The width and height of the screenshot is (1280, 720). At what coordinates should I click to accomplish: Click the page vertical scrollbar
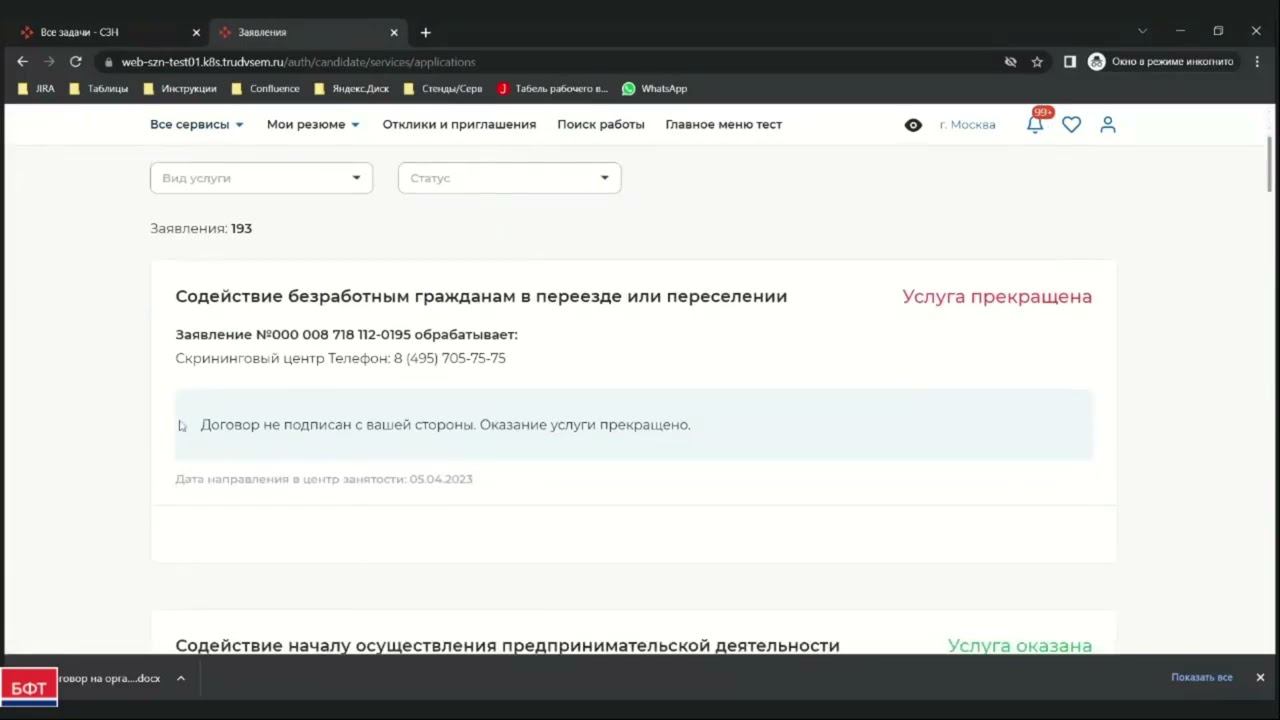tap(1270, 164)
